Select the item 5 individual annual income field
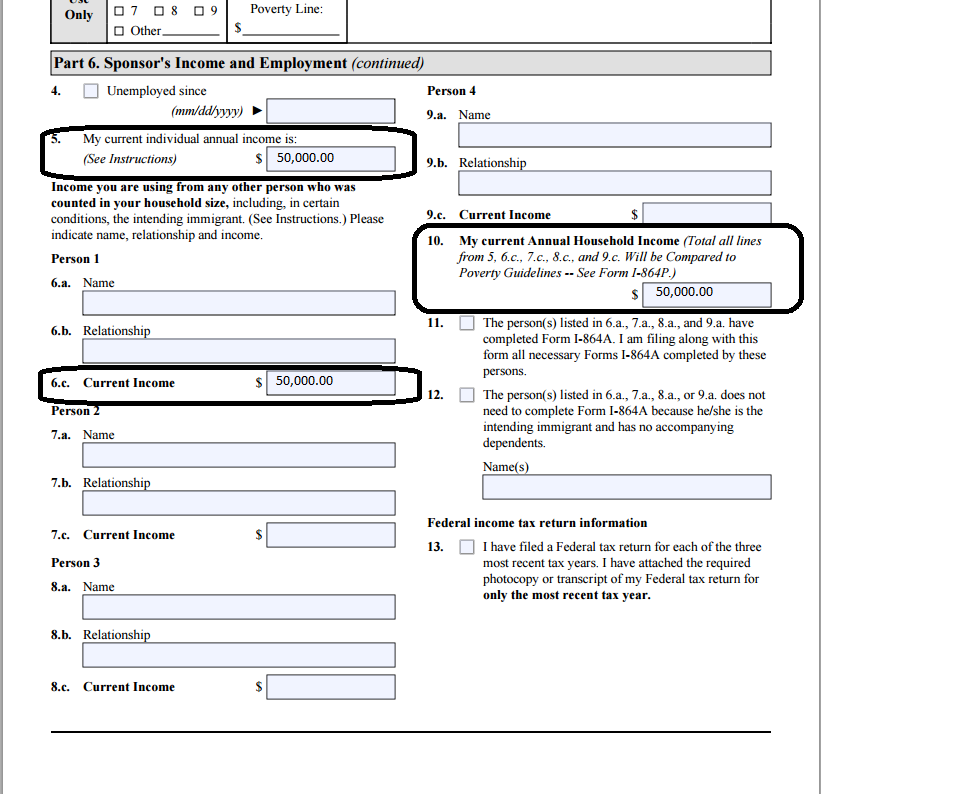This screenshot has width=960, height=794. tap(331, 159)
